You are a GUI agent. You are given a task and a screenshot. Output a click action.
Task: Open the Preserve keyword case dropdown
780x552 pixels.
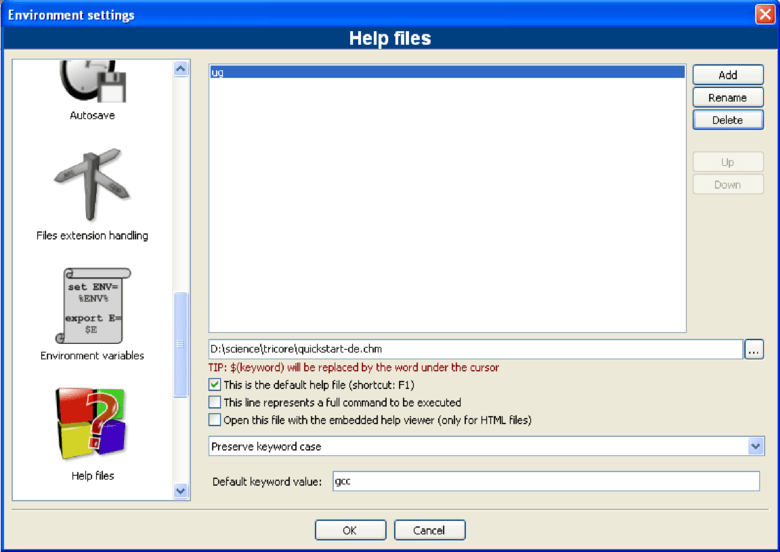click(487, 447)
